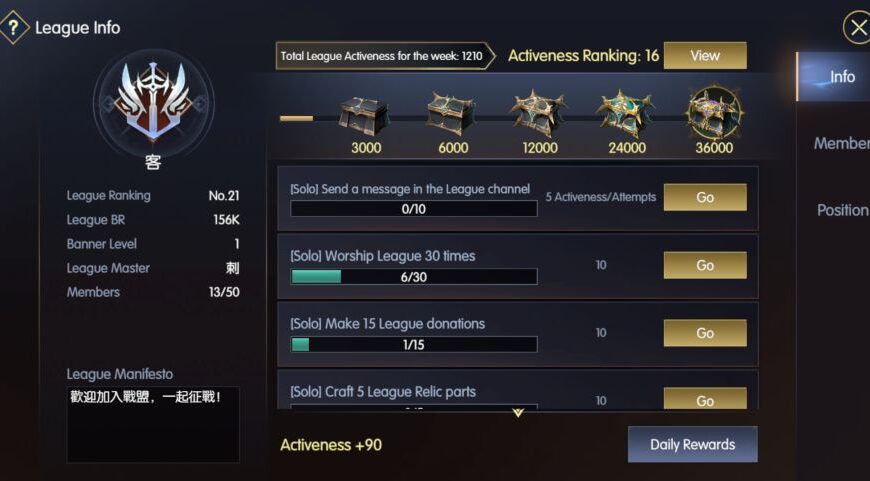Tap the 36000 activeness reward chest
Screen dimensions: 870x481
[714, 113]
